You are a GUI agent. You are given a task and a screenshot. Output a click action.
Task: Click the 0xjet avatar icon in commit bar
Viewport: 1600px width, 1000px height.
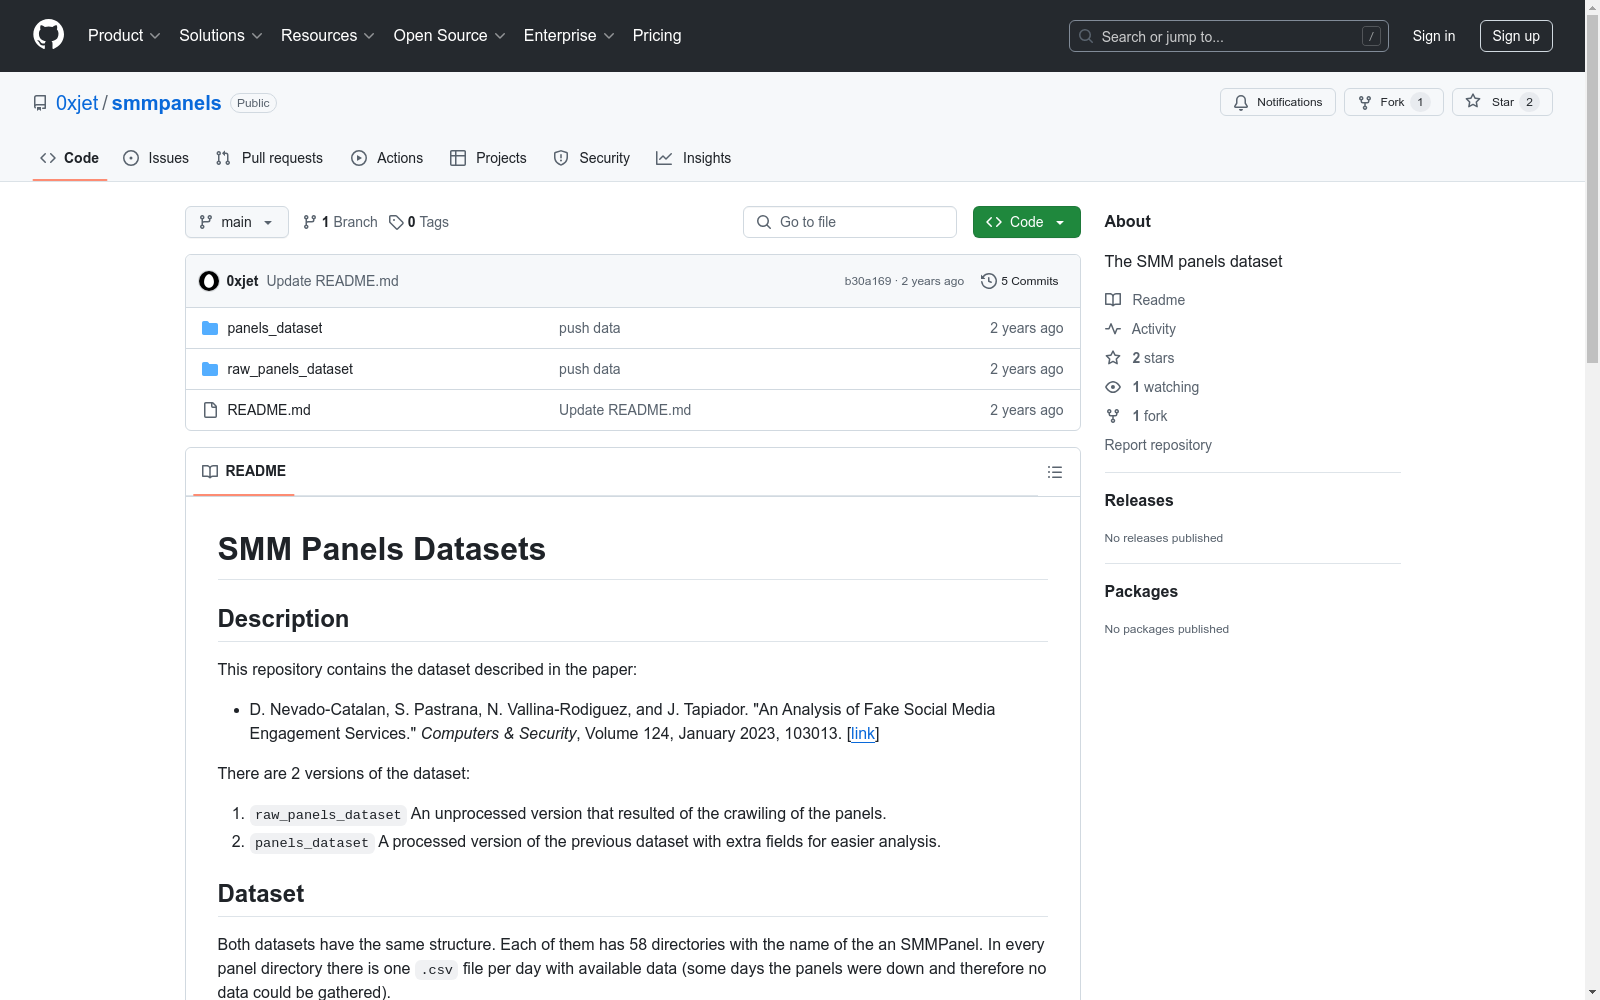209,281
